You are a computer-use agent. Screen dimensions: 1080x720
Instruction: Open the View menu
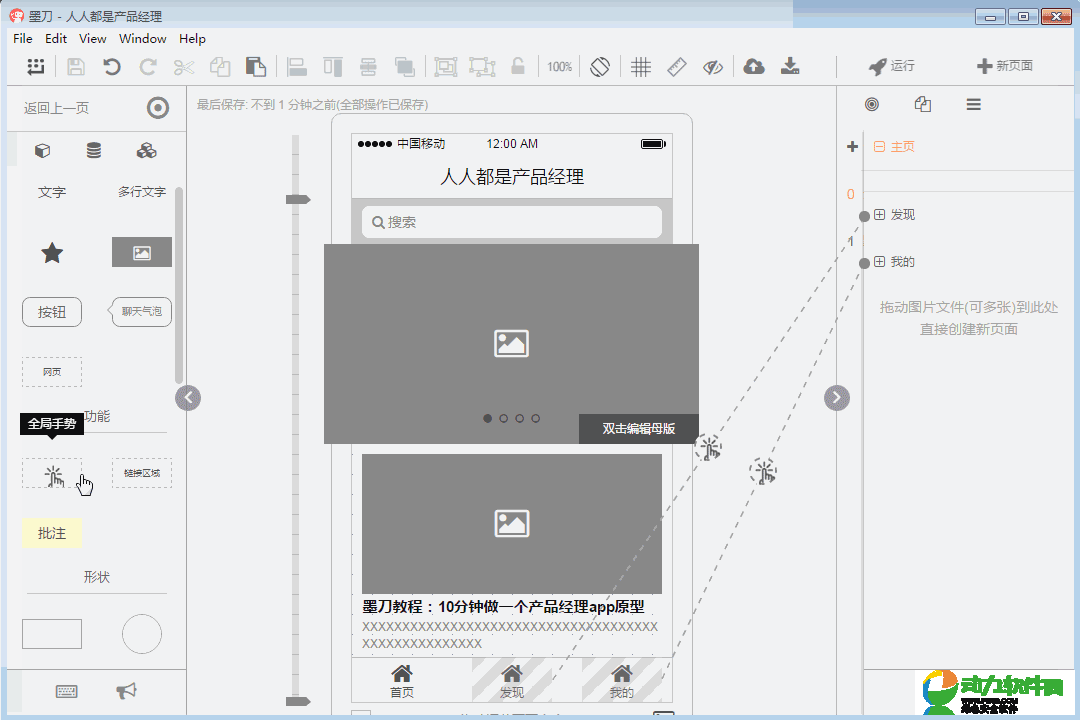pos(92,39)
